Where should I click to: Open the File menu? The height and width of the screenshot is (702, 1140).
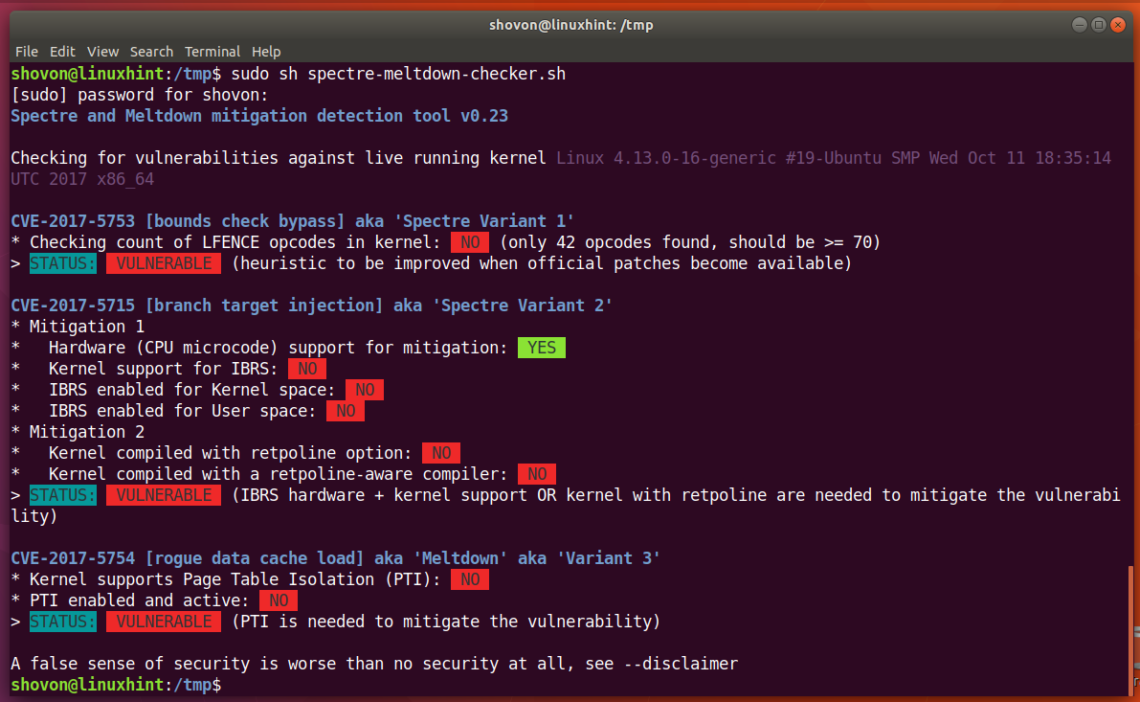[x=26, y=52]
